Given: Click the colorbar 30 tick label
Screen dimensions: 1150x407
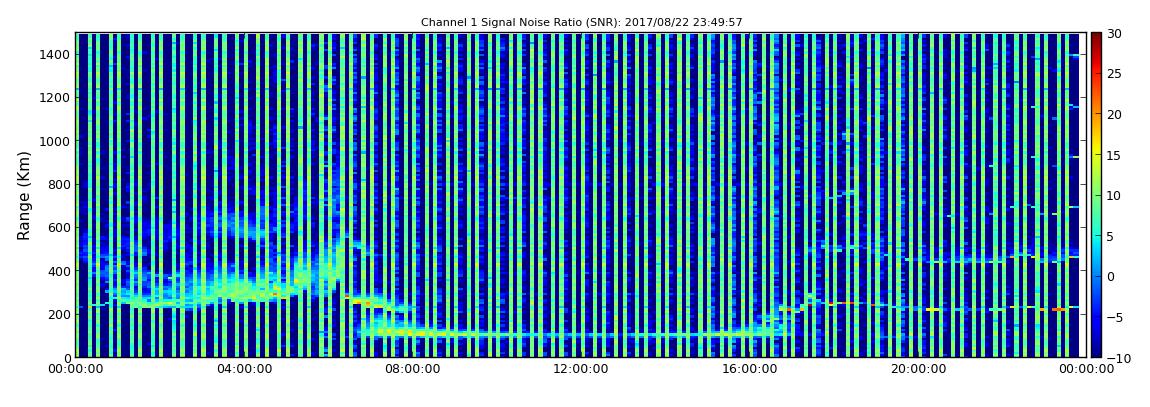Looking at the screenshot, I should [x=1116, y=34].
